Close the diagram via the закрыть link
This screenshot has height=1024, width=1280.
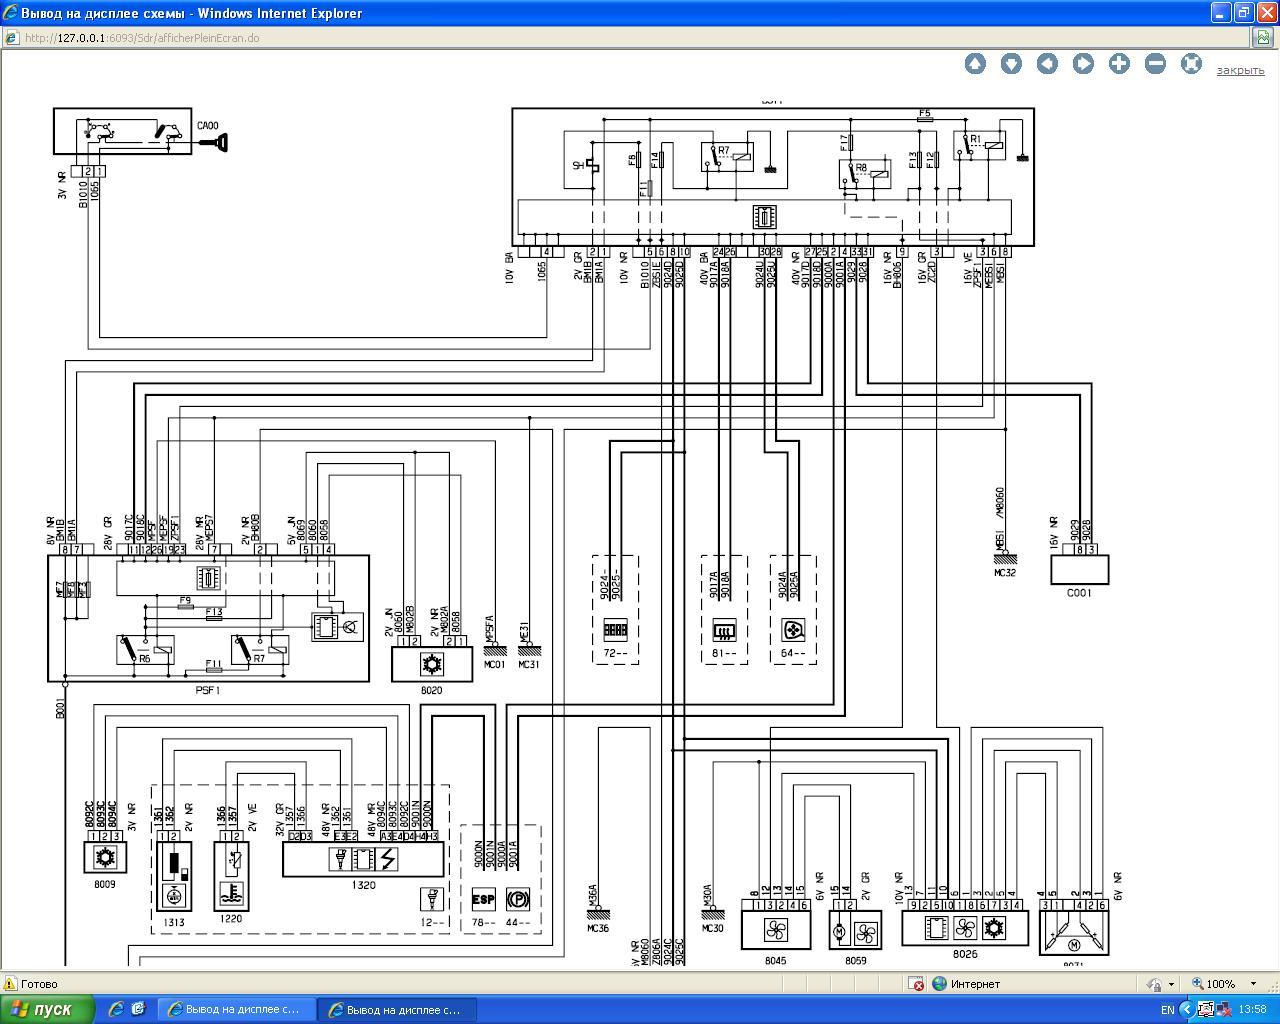pyautogui.click(x=1240, y=70)
